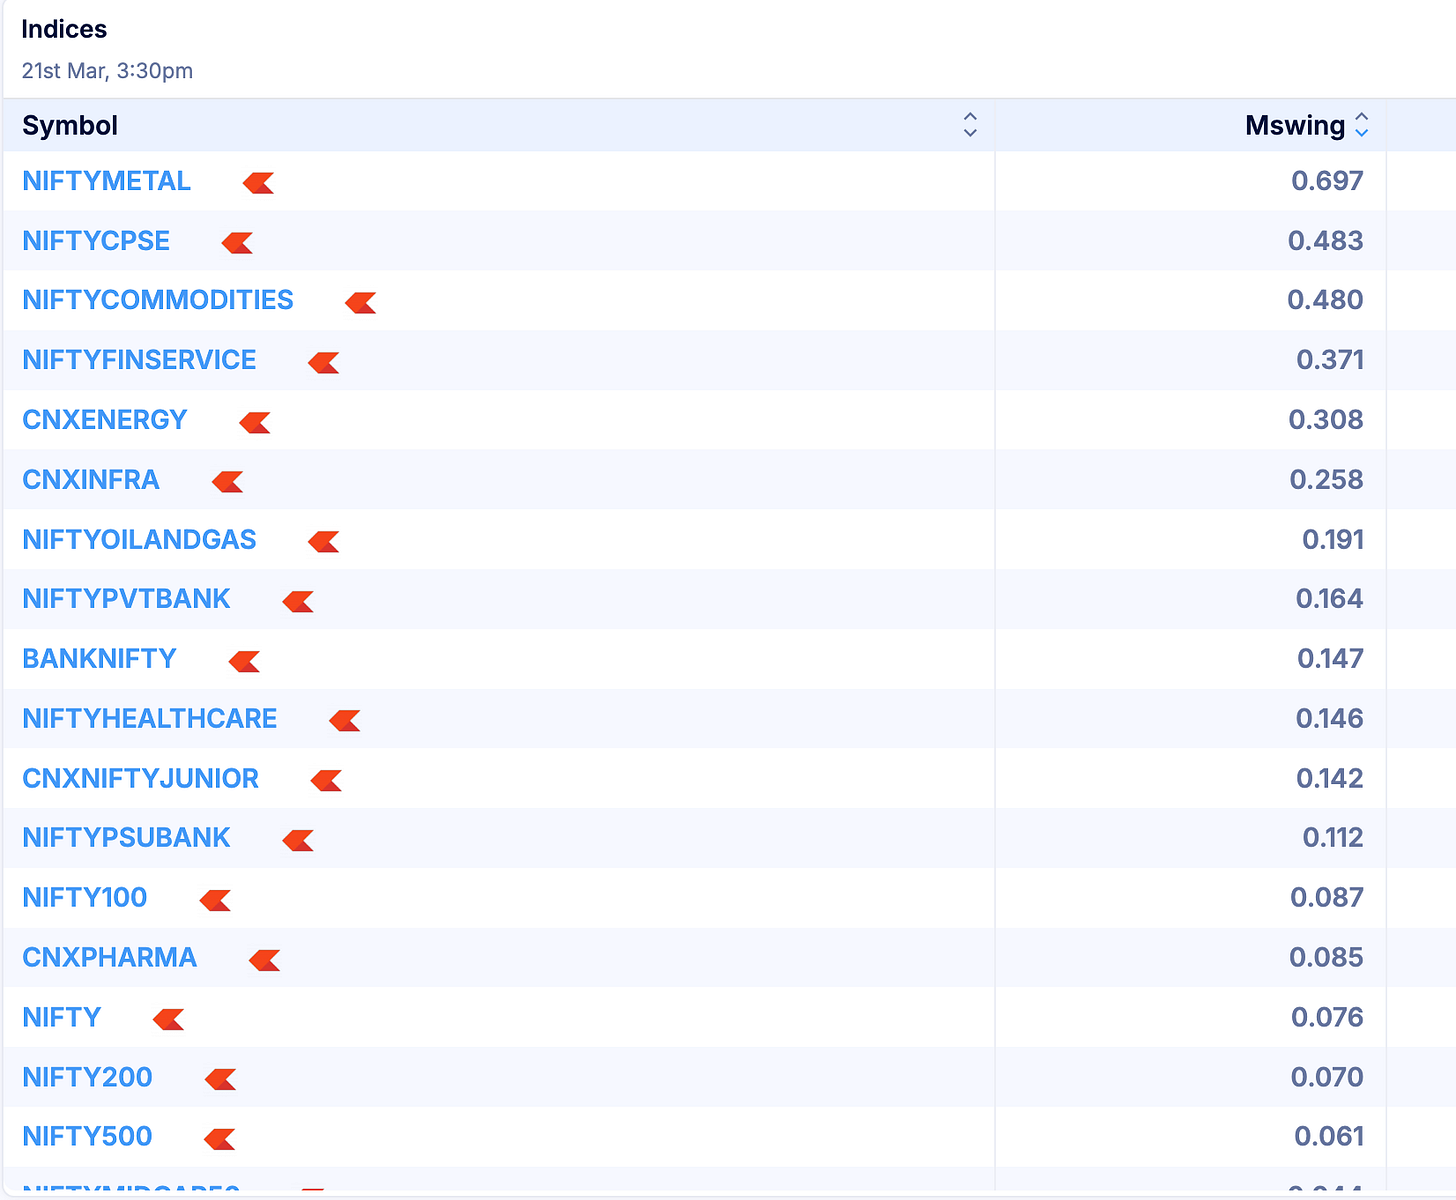Viewport: 1456px width, 1200px height.
Task: Select the Mswing value 0.191
Action: click(1333, 540)
